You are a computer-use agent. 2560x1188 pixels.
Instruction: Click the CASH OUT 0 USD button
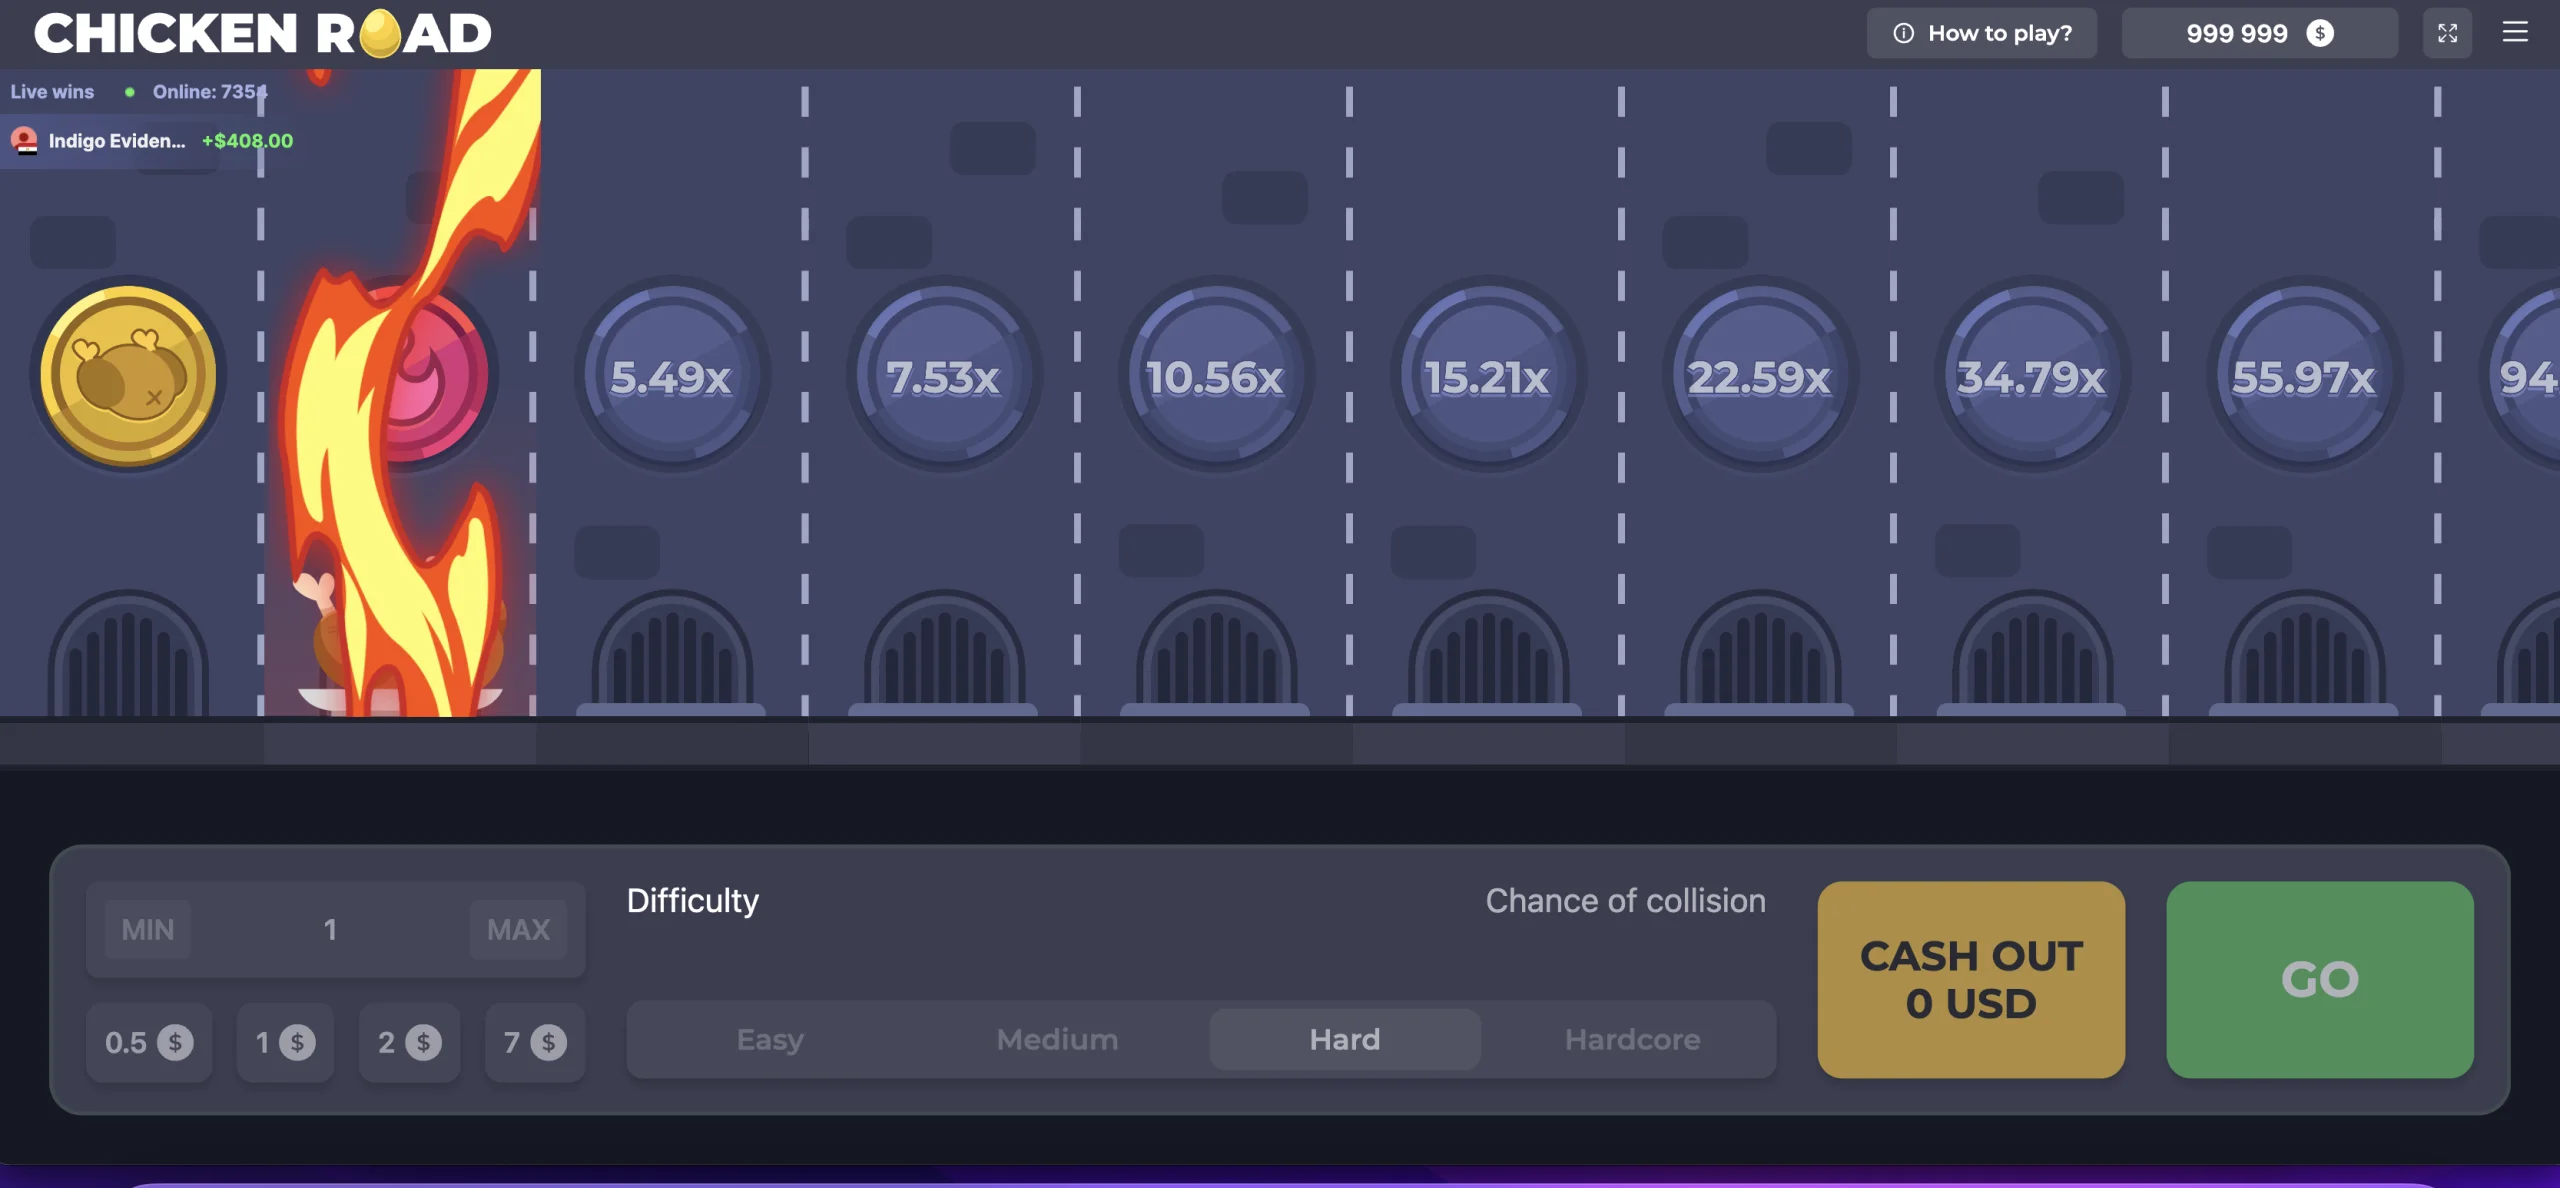1971,980
